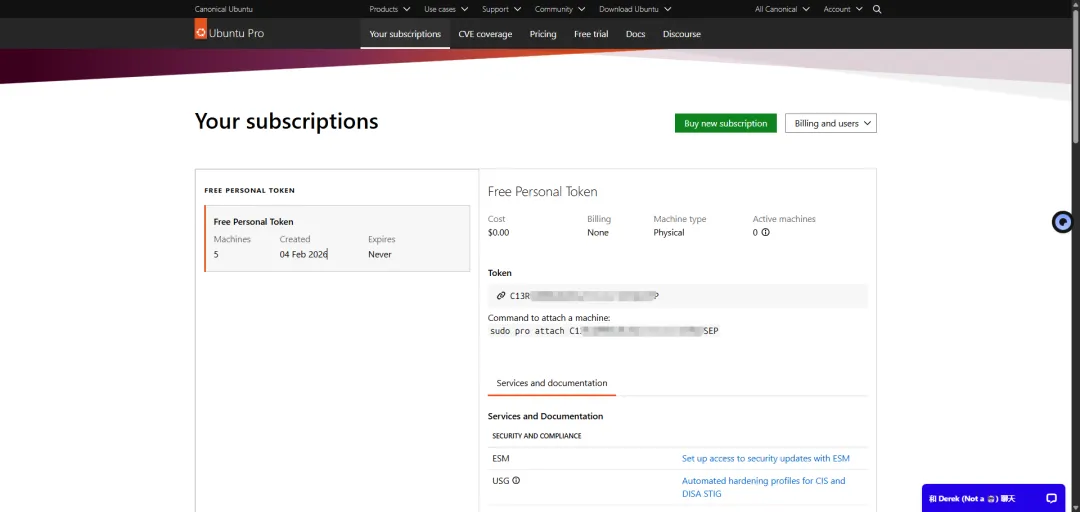Screen dimensions: 1080x512
Task: Click the Active machines info icon
Action: pyautogui.click(x=765, y=232)
